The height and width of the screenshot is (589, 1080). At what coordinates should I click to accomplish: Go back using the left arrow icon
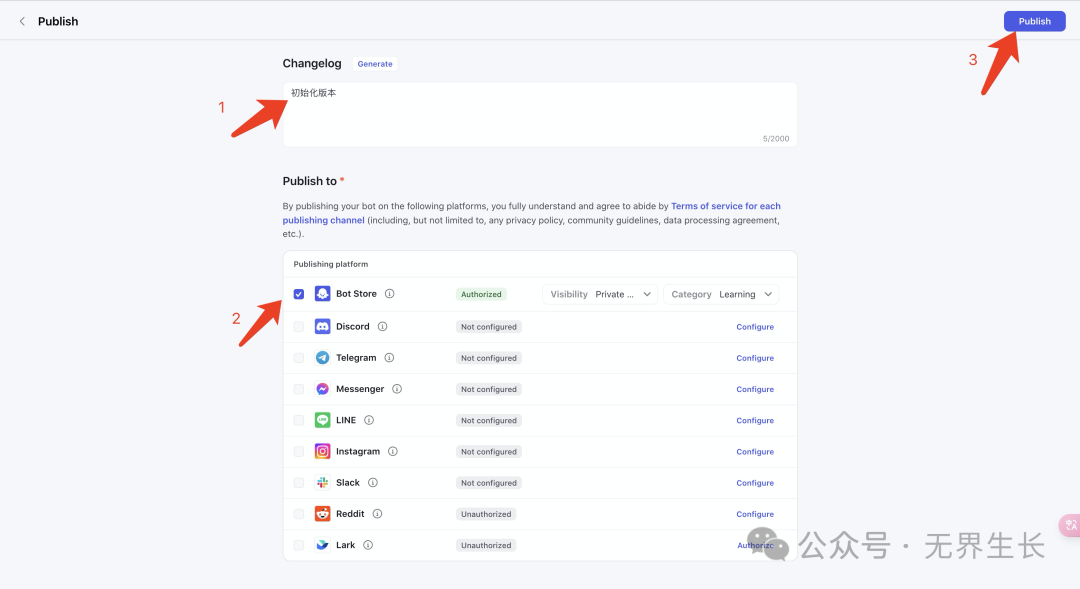(22, 21)
